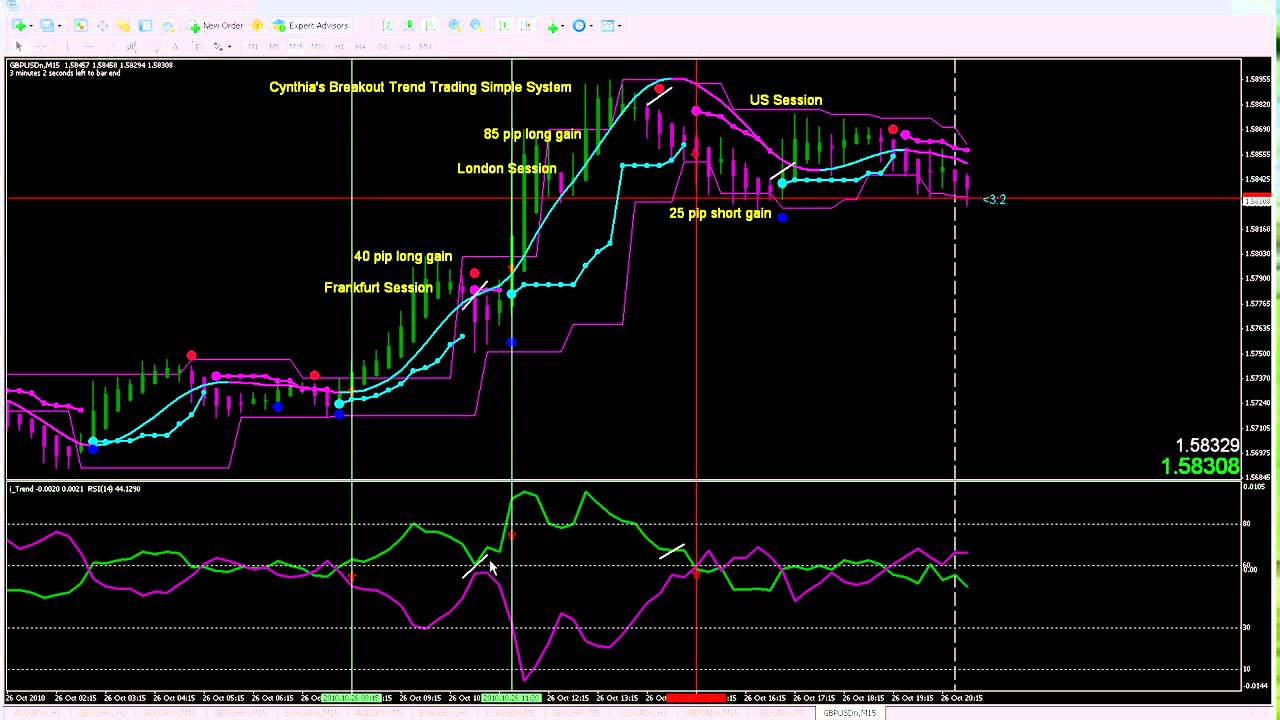Viewport: 1280px width, 720px height.
Task: Expand the Profiles dropdown arrow
Action: [x=59, y=26]
